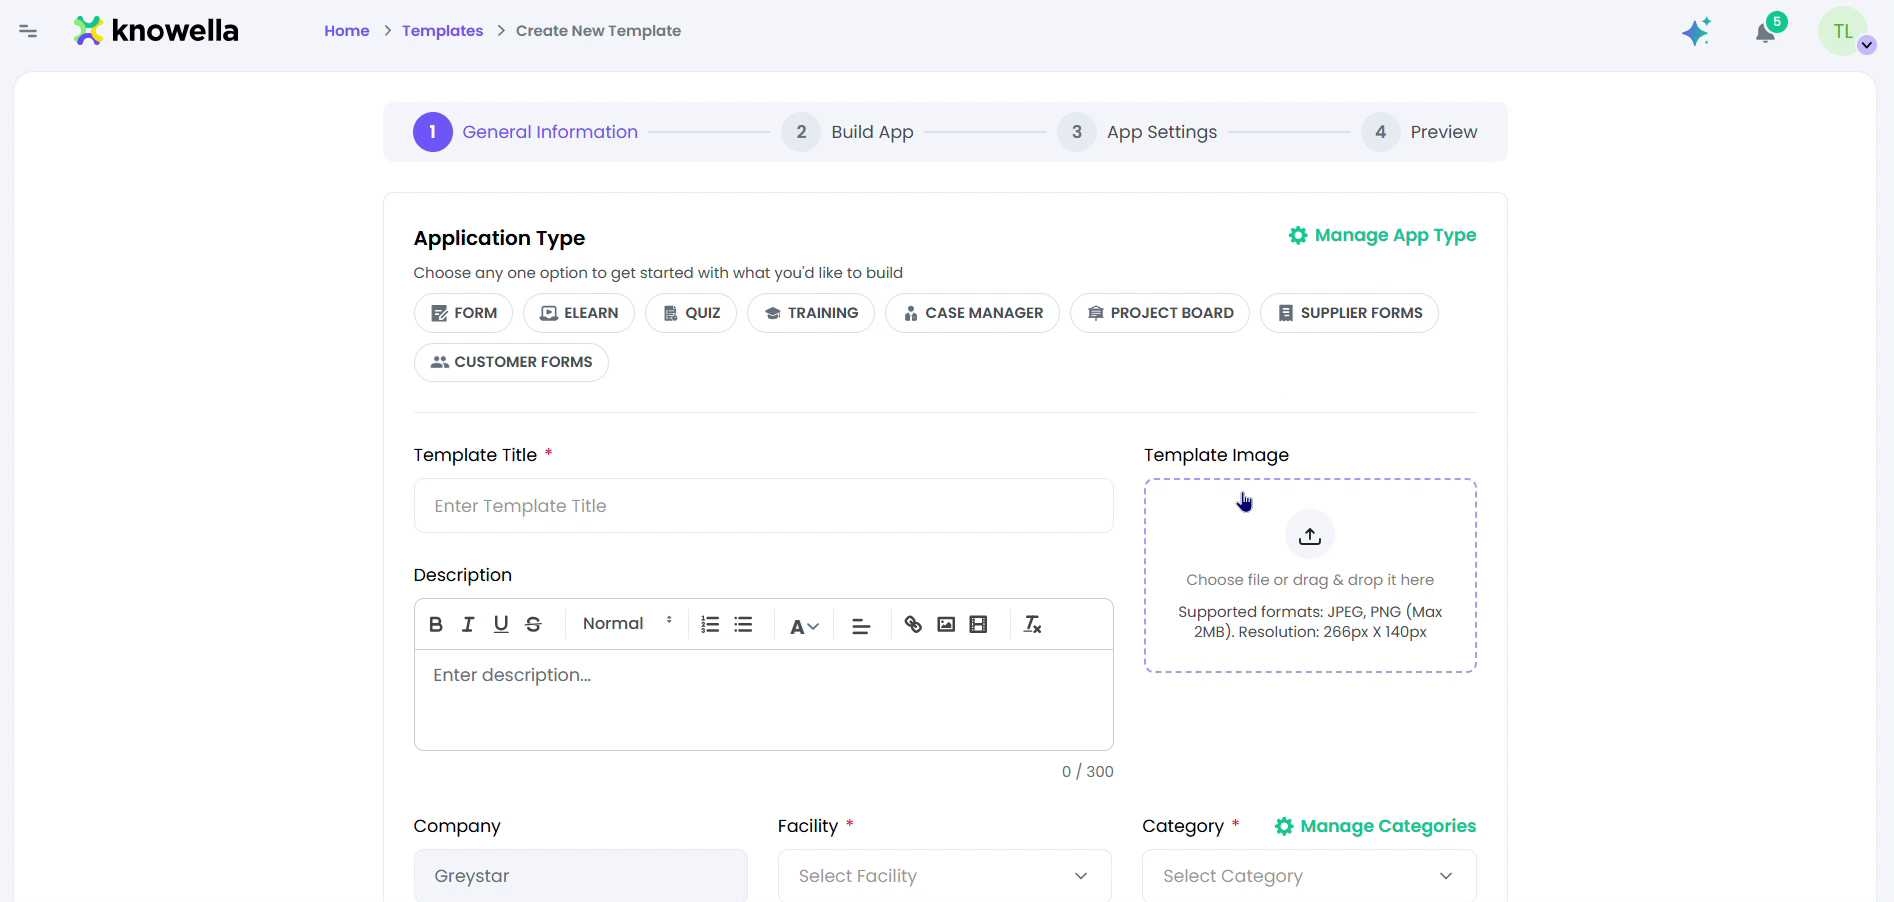Click the Knowella logo

[156, 31]
